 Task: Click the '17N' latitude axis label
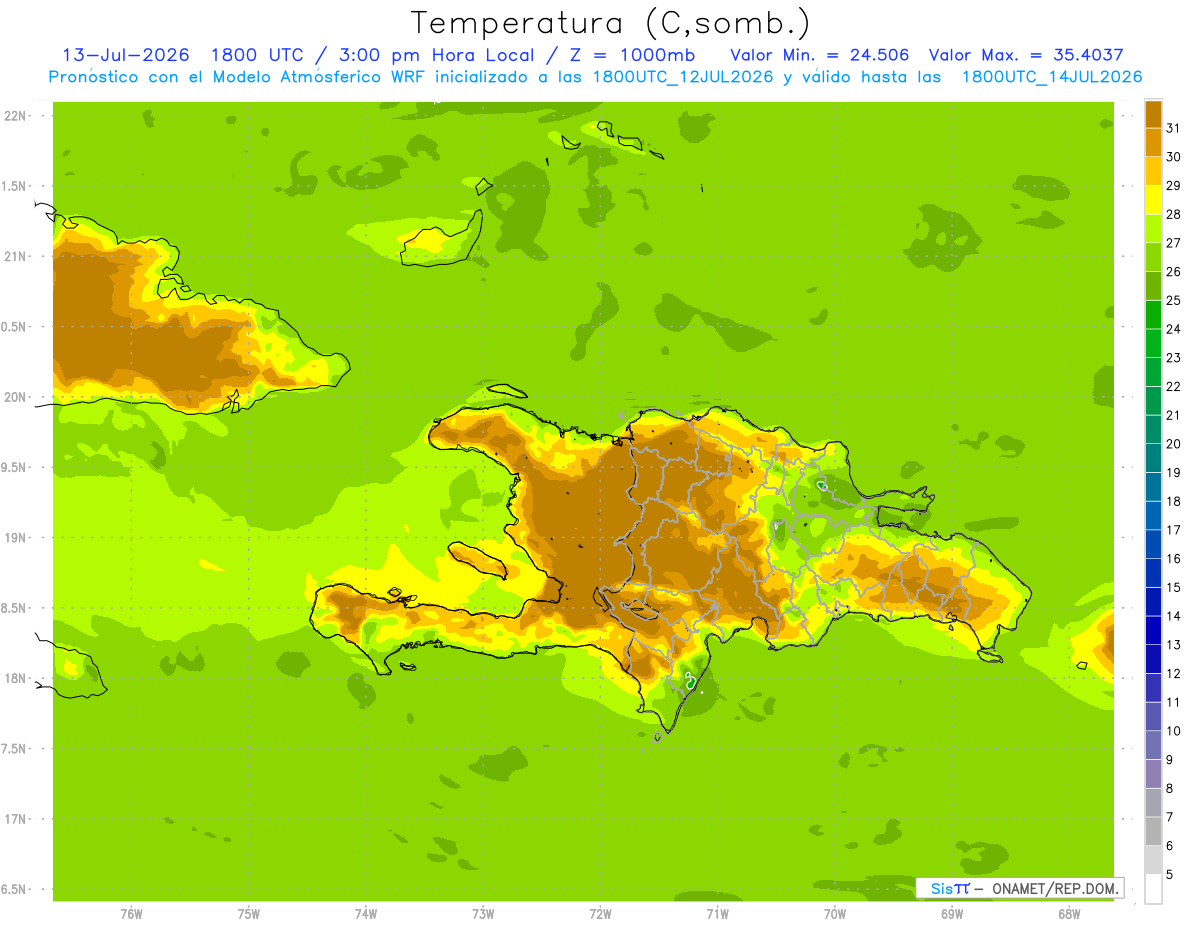[x=15, y=819]
